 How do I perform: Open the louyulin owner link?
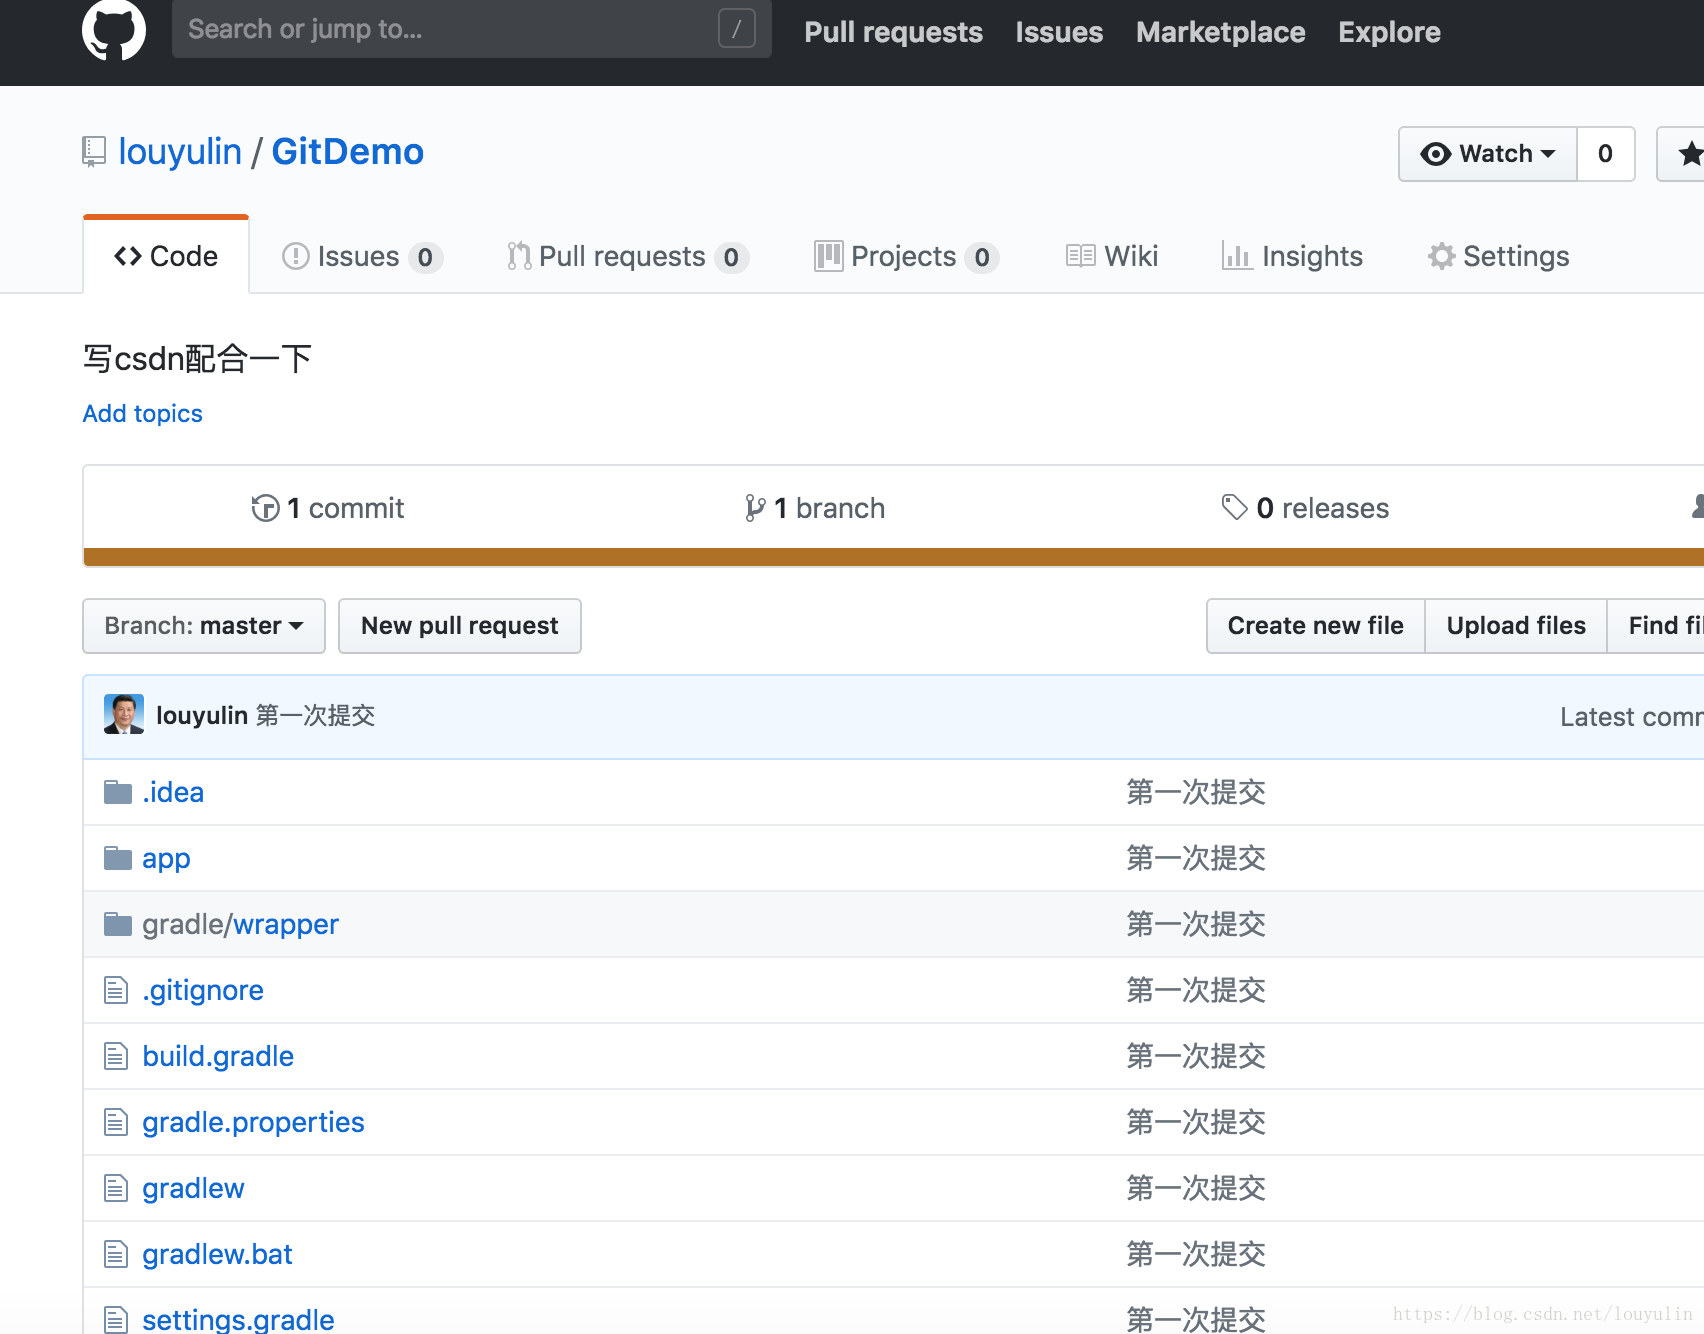pyautogui.click(x=180, y=152)
